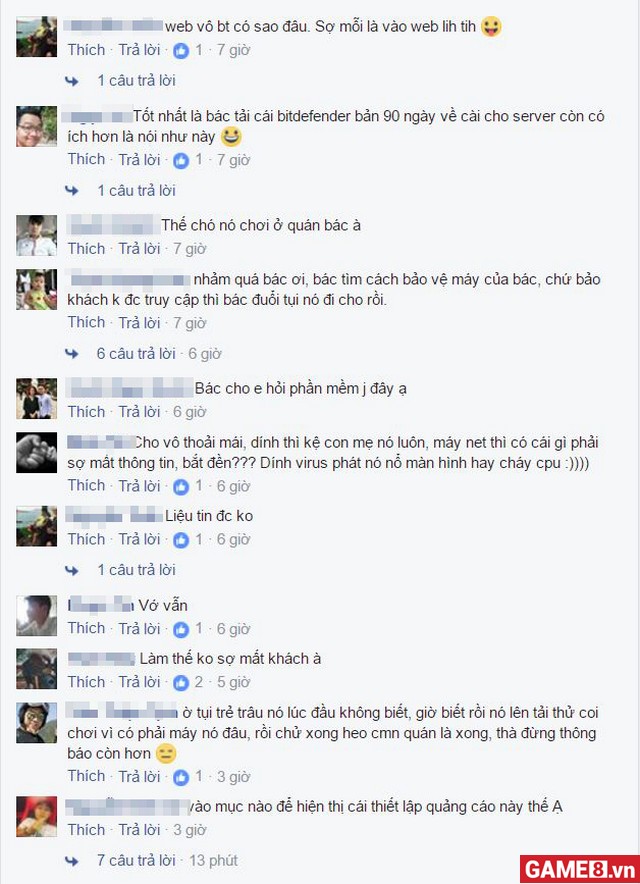The image size is (640, 884).
Task: Click the like reaction icon on the 'Vớ vẫn' comment
Action: click(x=180, y=630)
